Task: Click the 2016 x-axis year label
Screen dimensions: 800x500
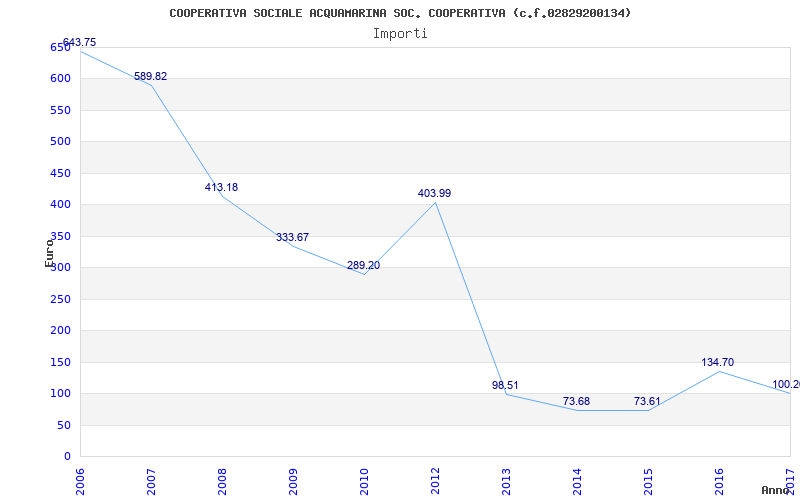Action: click(719, 480)
